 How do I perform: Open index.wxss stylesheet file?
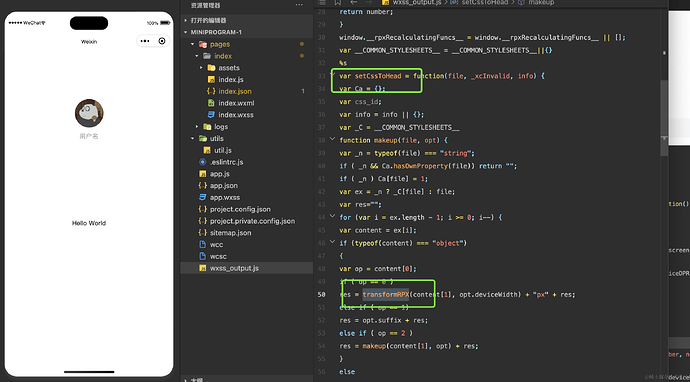click(x=236, y=115)
